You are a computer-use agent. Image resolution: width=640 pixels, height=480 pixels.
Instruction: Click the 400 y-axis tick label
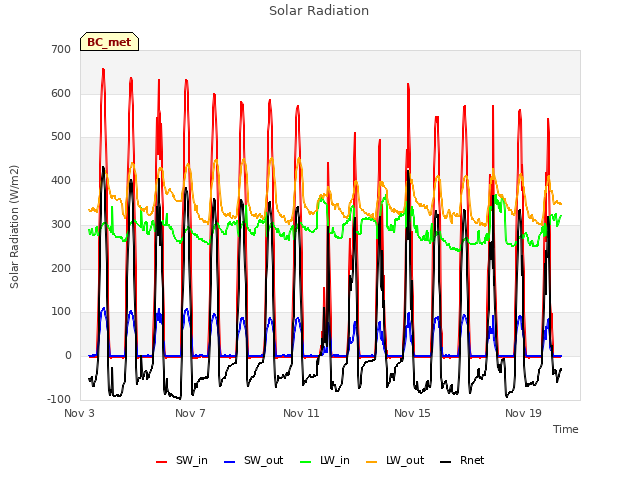click(x=61, y=180)
